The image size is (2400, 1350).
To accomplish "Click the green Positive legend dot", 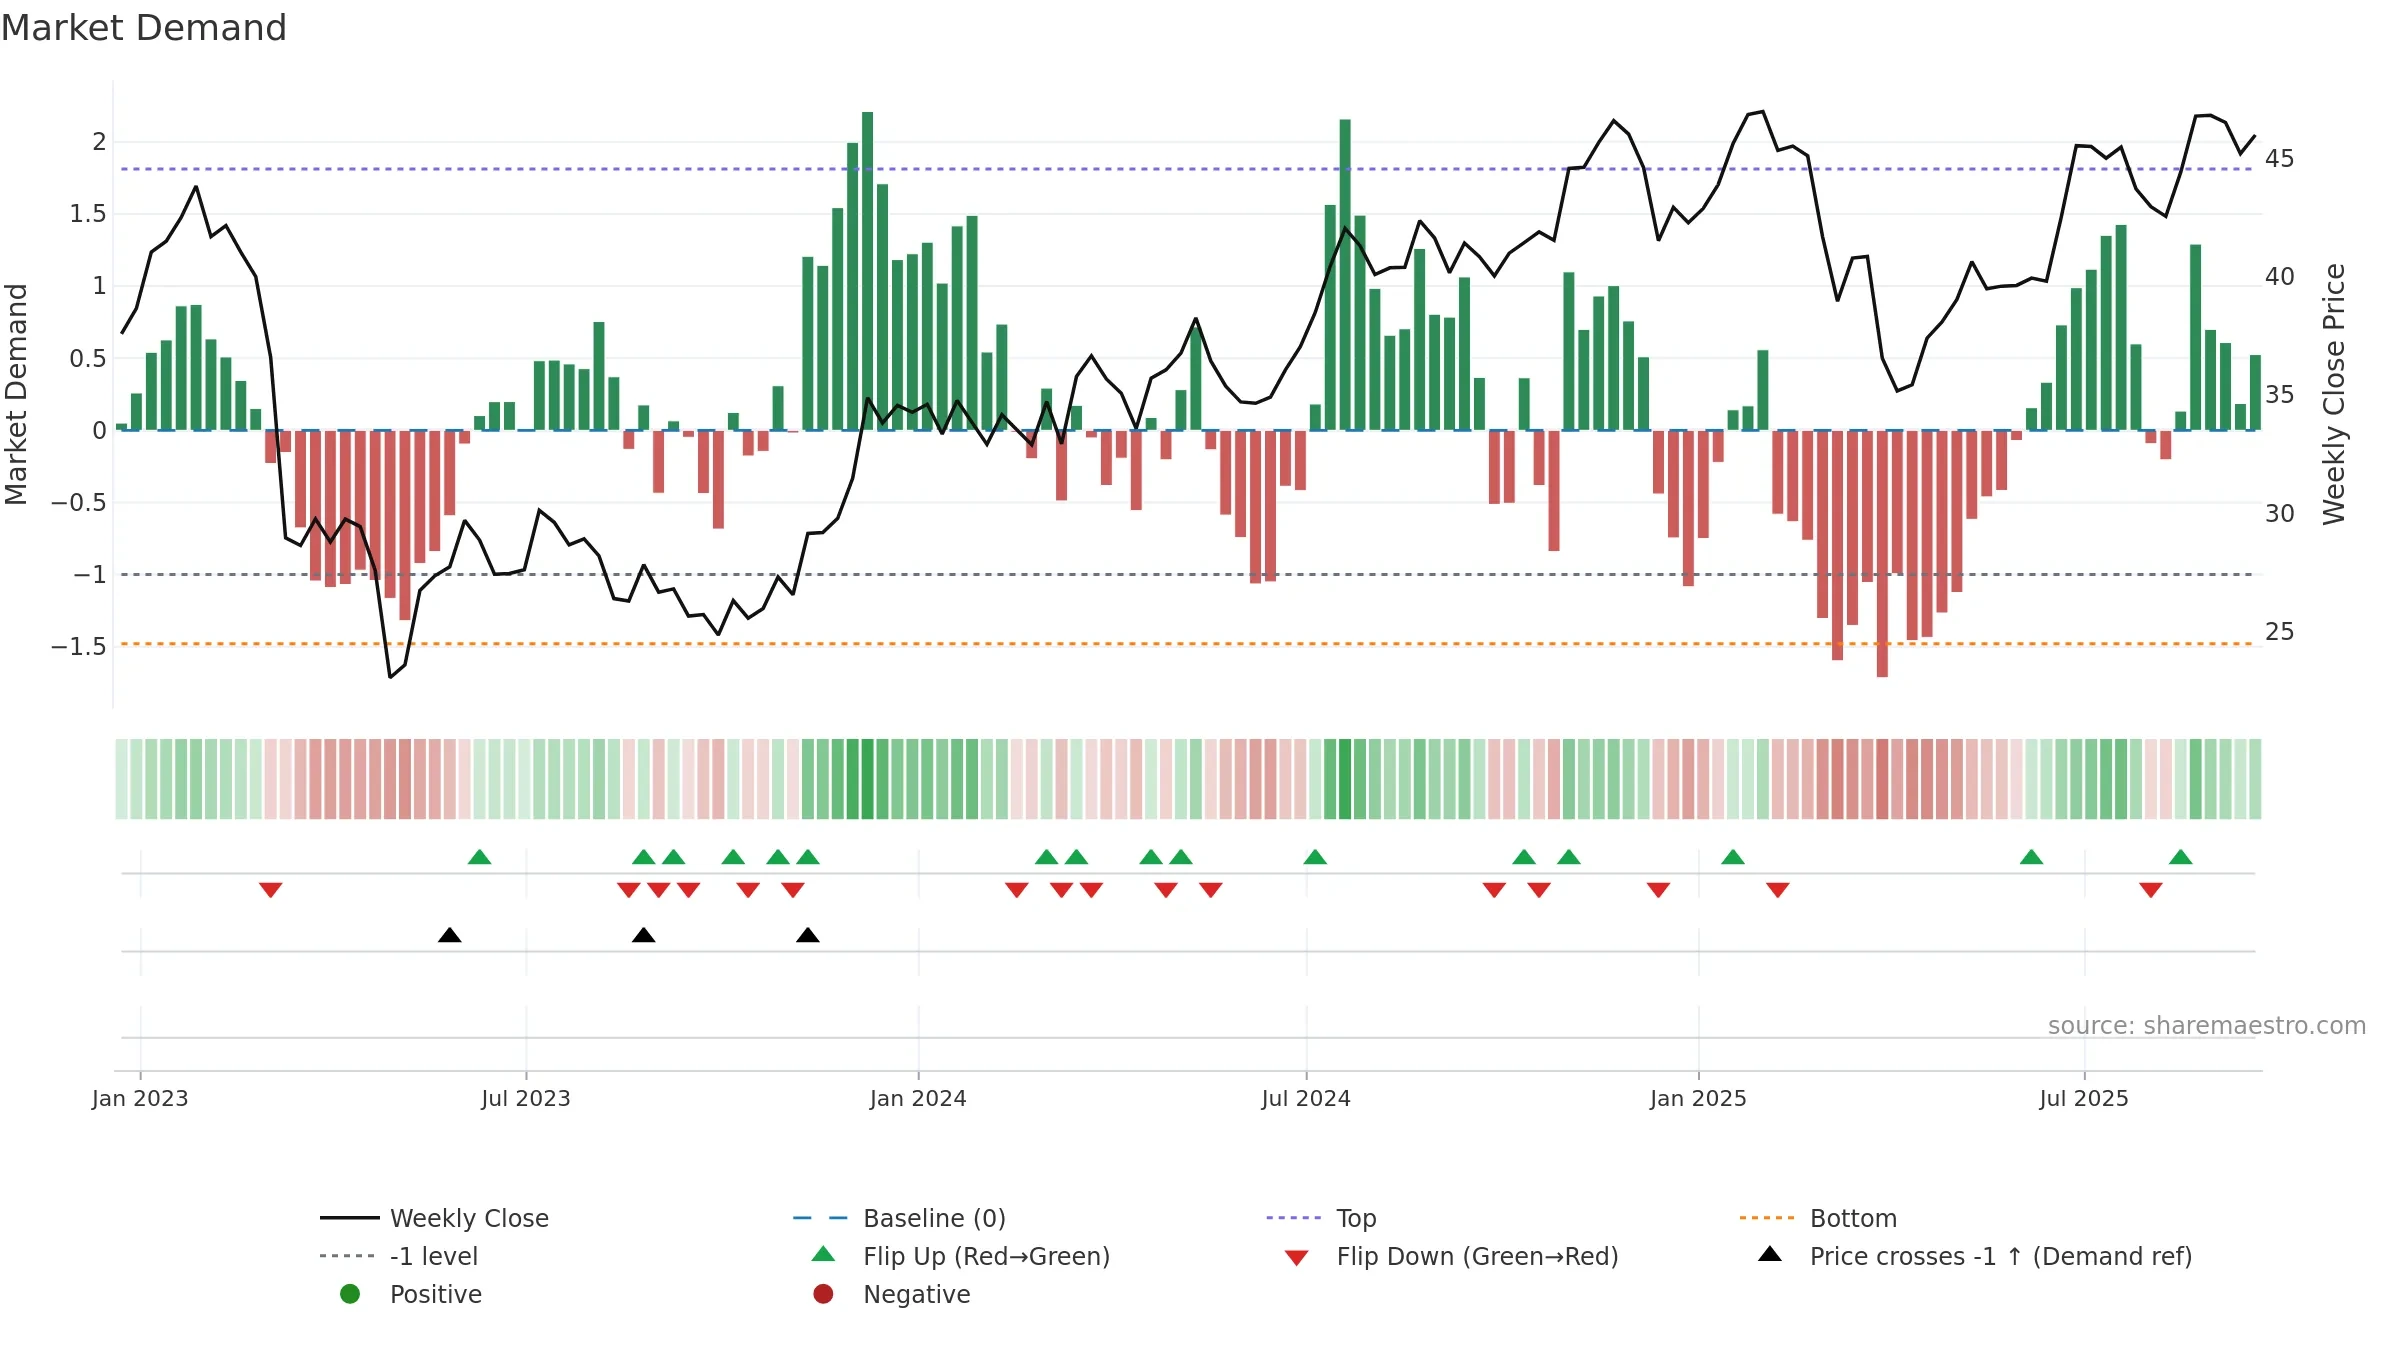I will click(x=350, y=1294).
